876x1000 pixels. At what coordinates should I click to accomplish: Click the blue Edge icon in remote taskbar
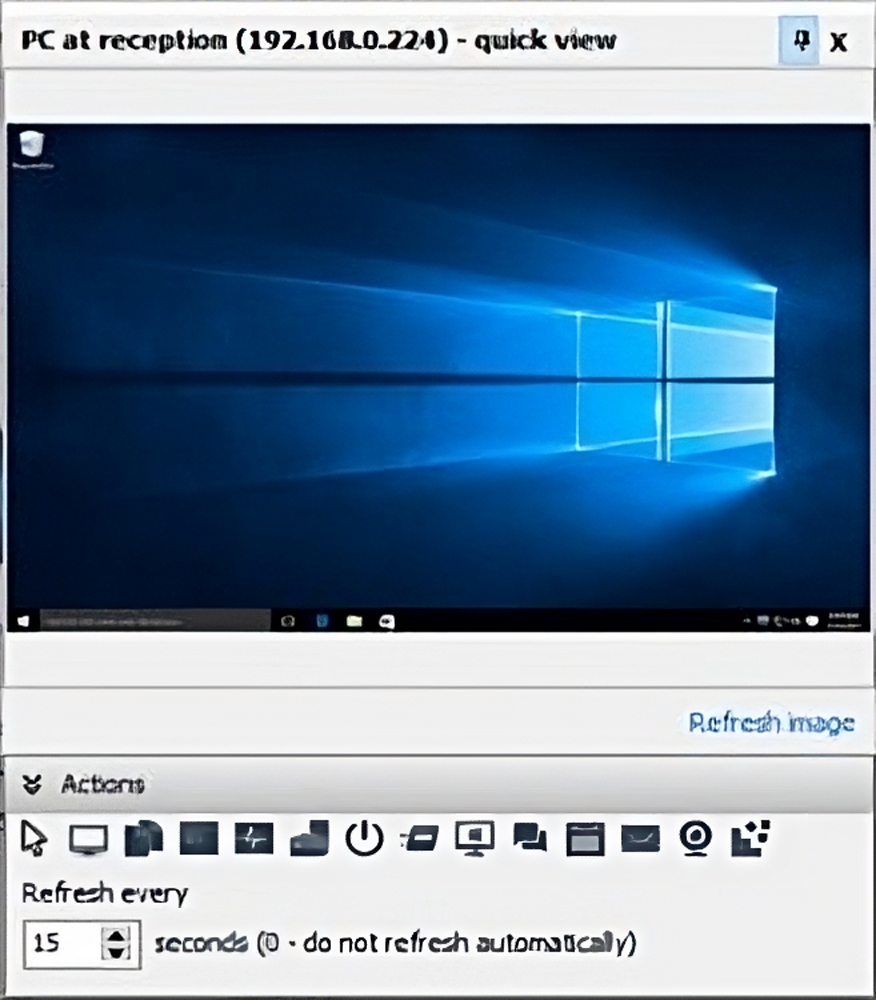tap(322, 621)
